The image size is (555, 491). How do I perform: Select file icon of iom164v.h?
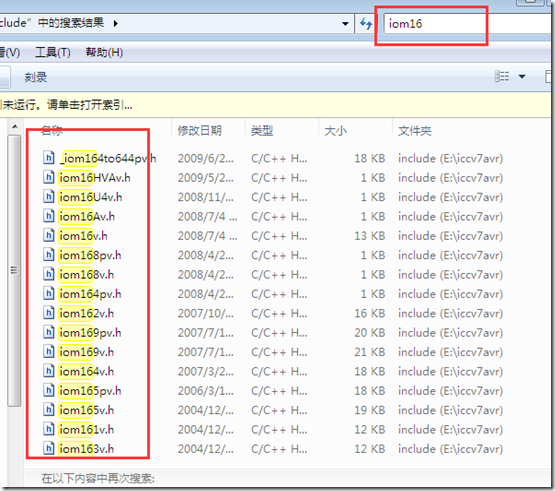point(49,371)
